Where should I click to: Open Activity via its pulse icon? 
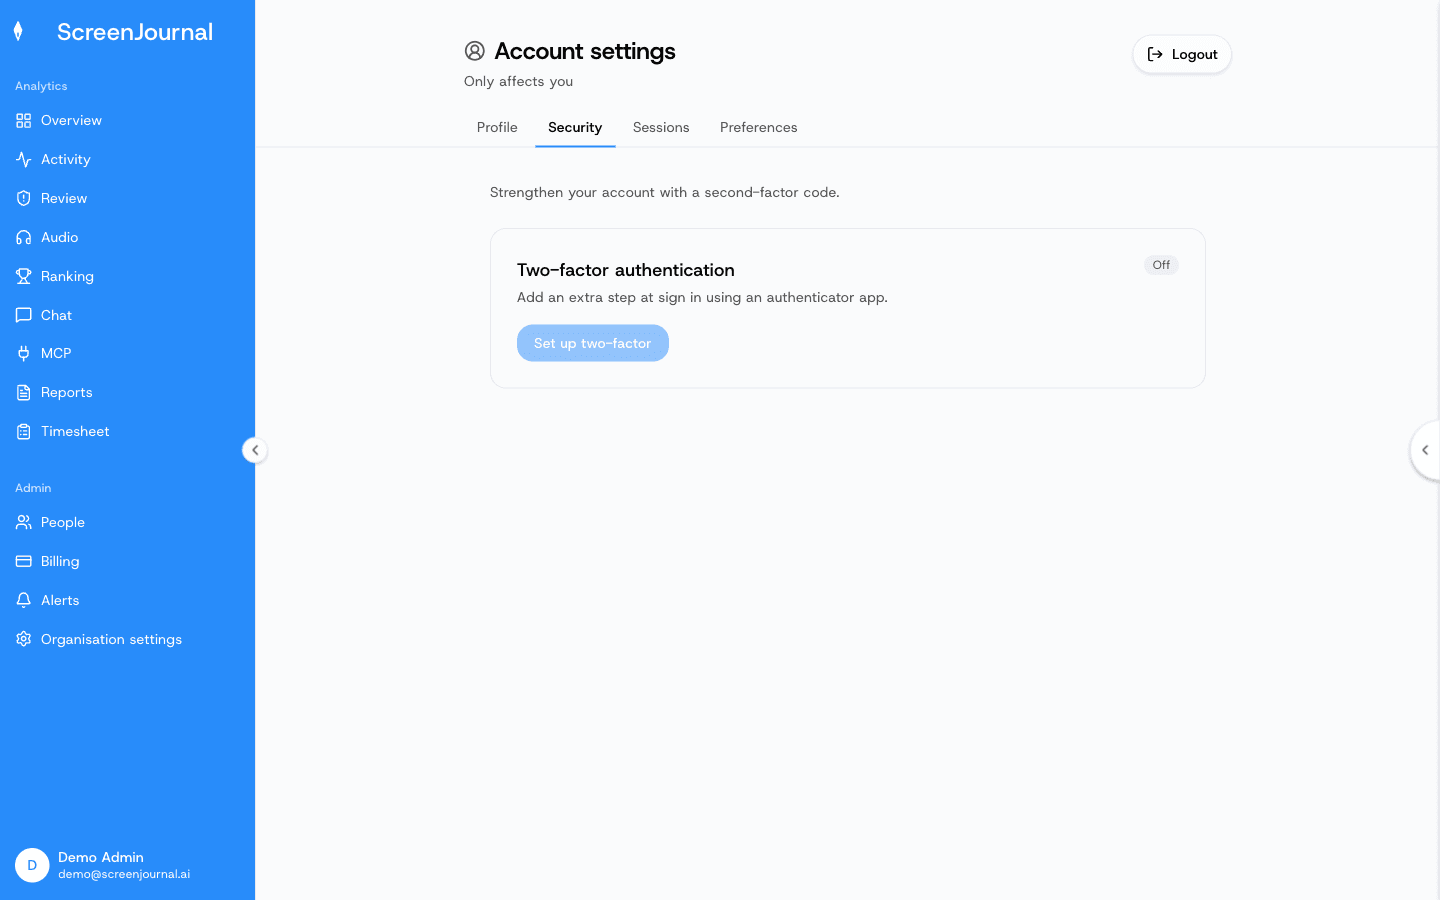point(24,160)
